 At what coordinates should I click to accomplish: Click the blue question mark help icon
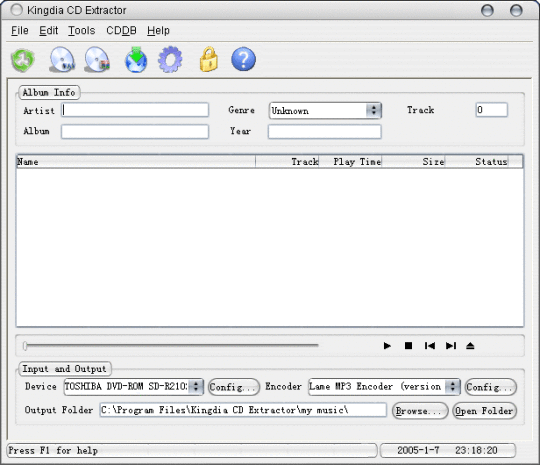point(243,59)
